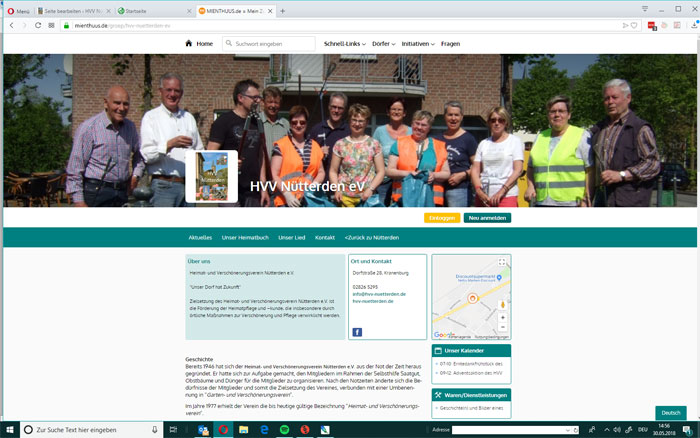This screenshot has width=700, height=438.
Task: Open the hvv-nuetterden.de website link
Action: click(373, 301)
